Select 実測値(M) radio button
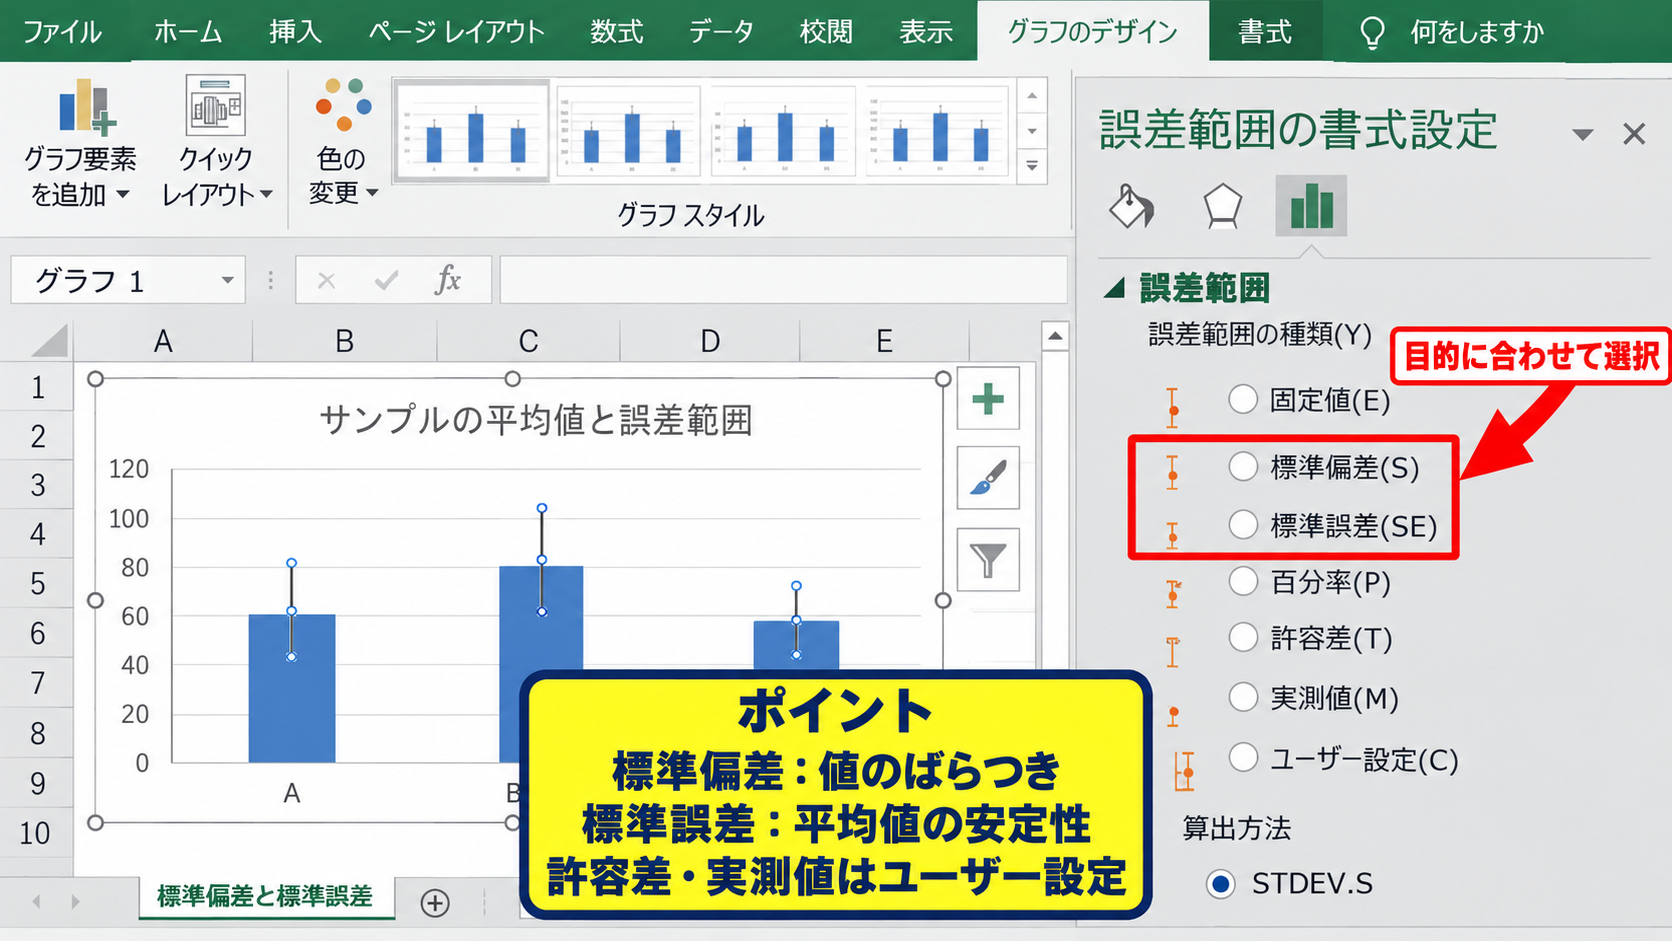This screenshot has width=1672, height=941. [x=1243, y=697]
